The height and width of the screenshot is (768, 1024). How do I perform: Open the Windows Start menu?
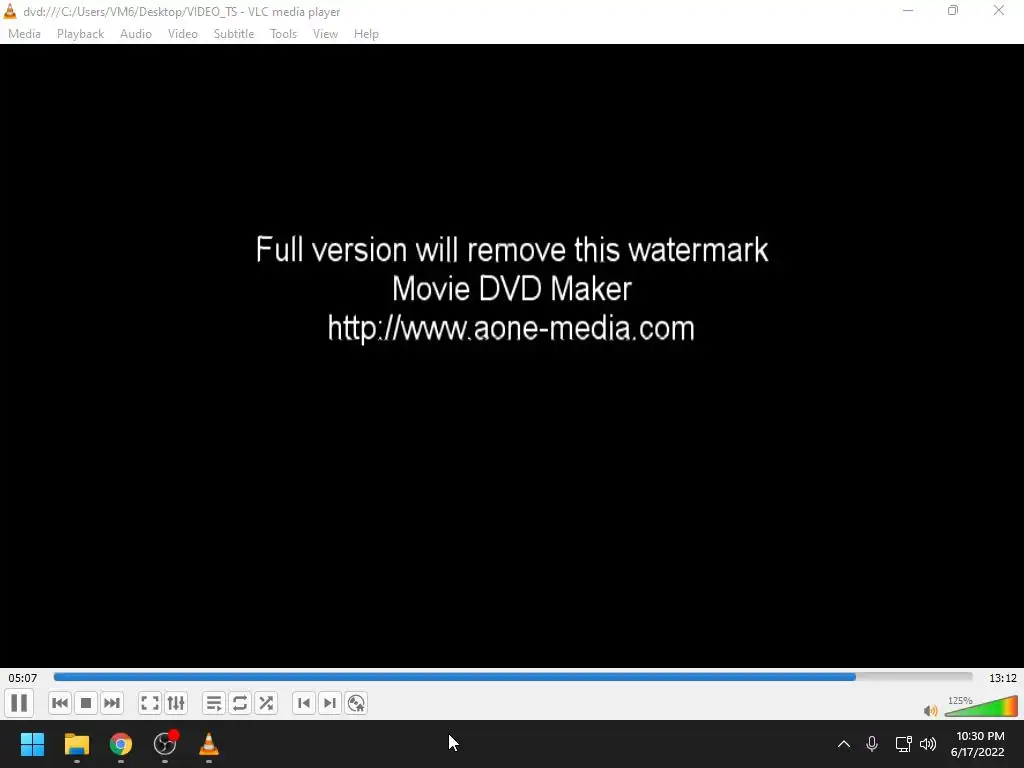(x=32, y=744)
